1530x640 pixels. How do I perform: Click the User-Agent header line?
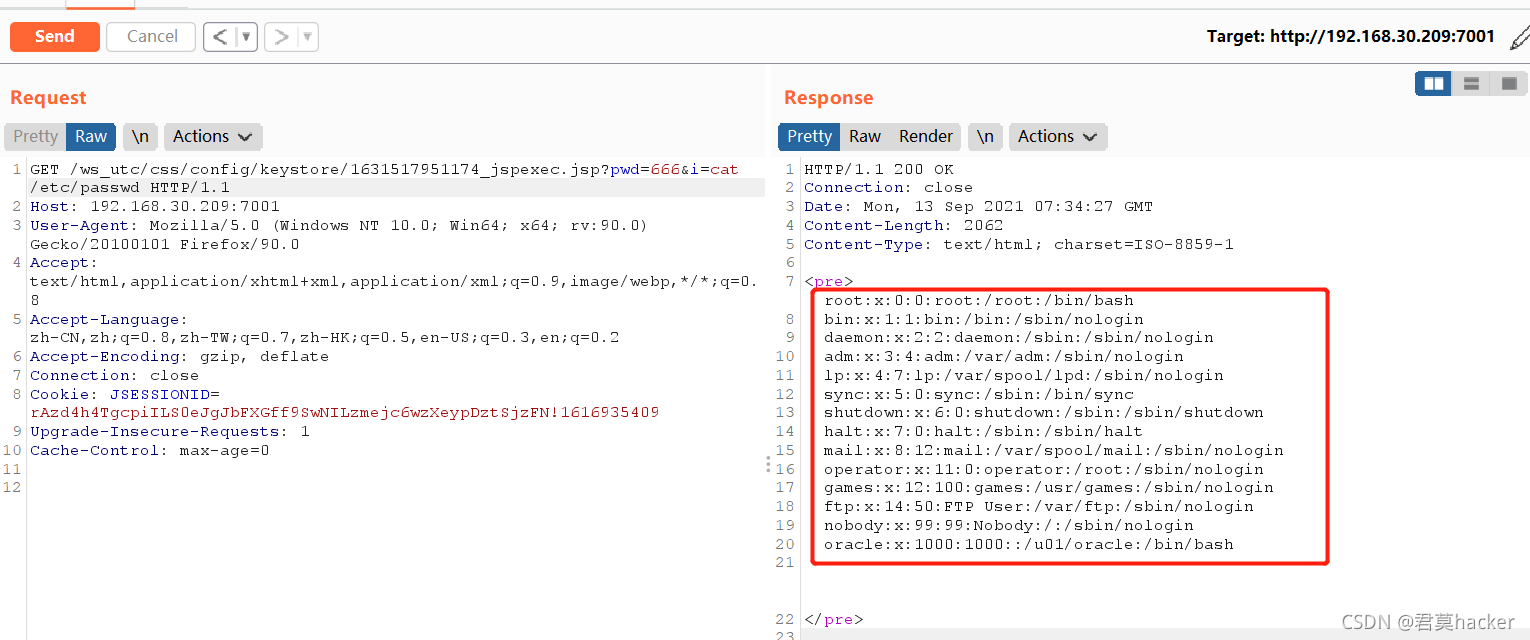pyautogui.click(x=339, y=234)
